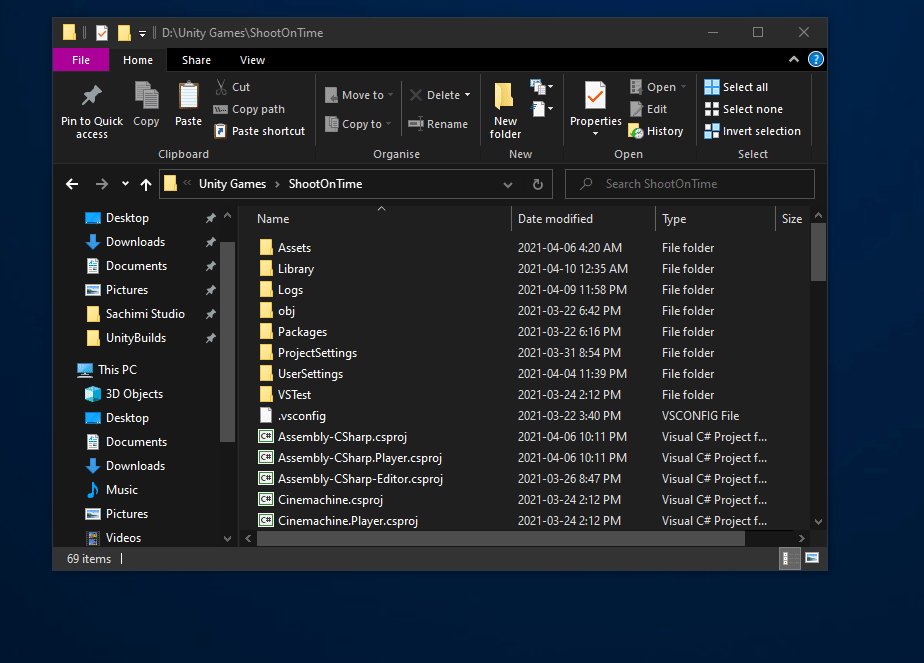This screenshot has height=663, width=924.
Task: Select 3D Objects in navigation pane
Action: tap(124, 394)
